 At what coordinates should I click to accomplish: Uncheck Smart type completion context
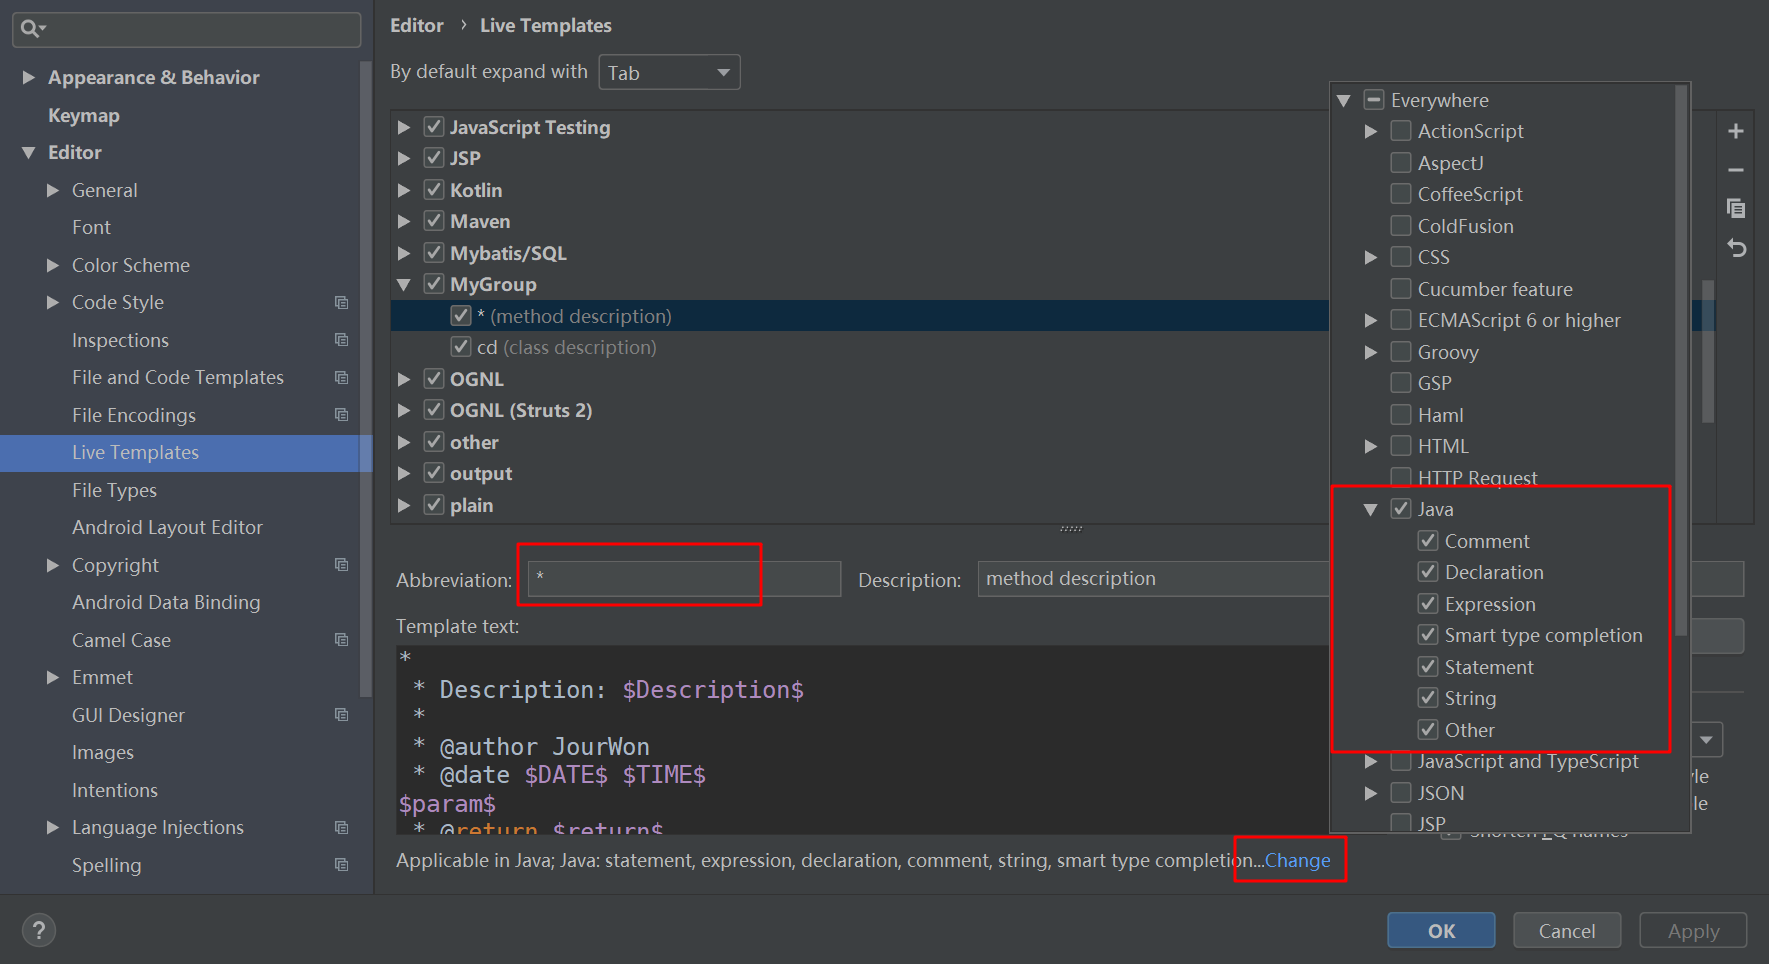[1428, 635]
